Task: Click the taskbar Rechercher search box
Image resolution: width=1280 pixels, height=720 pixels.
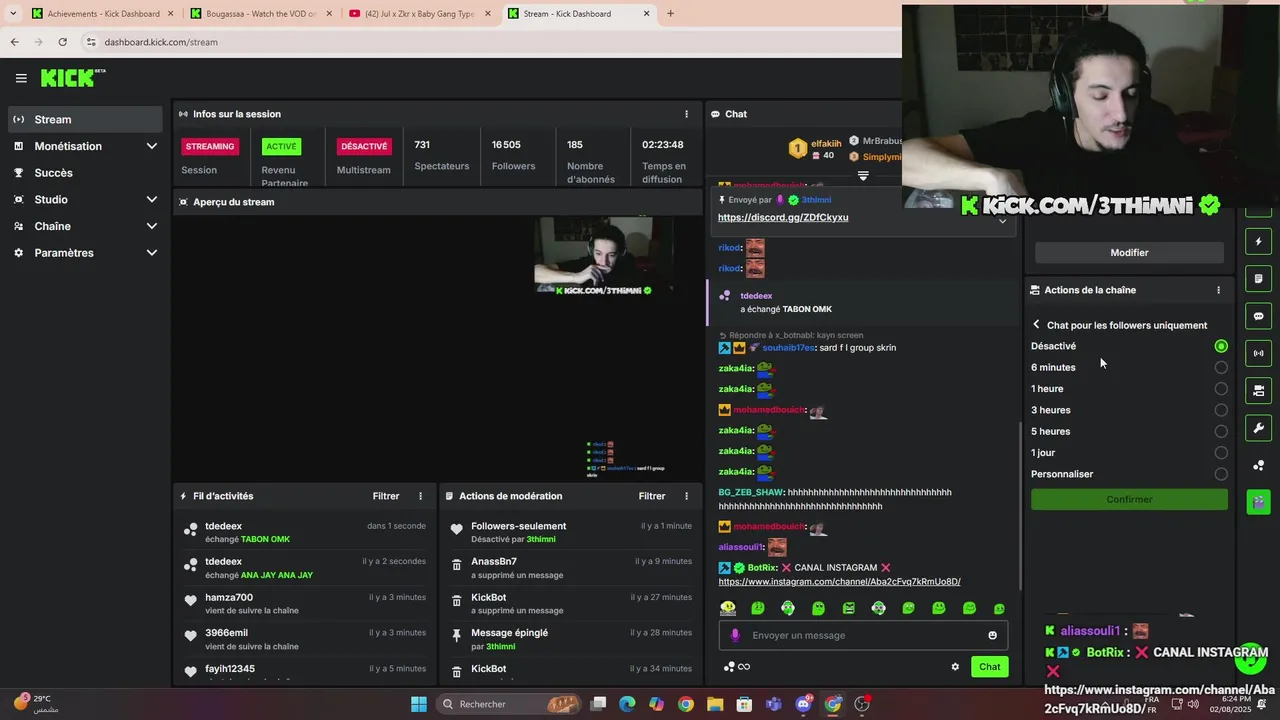Action: point(510,704)
